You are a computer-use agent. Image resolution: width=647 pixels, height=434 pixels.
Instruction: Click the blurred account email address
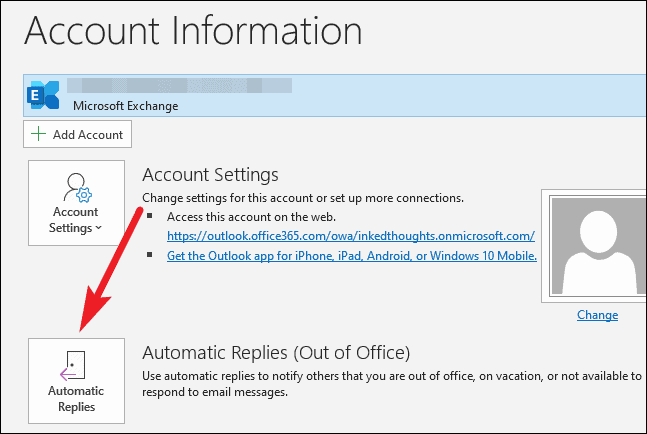tap(179, 85)
